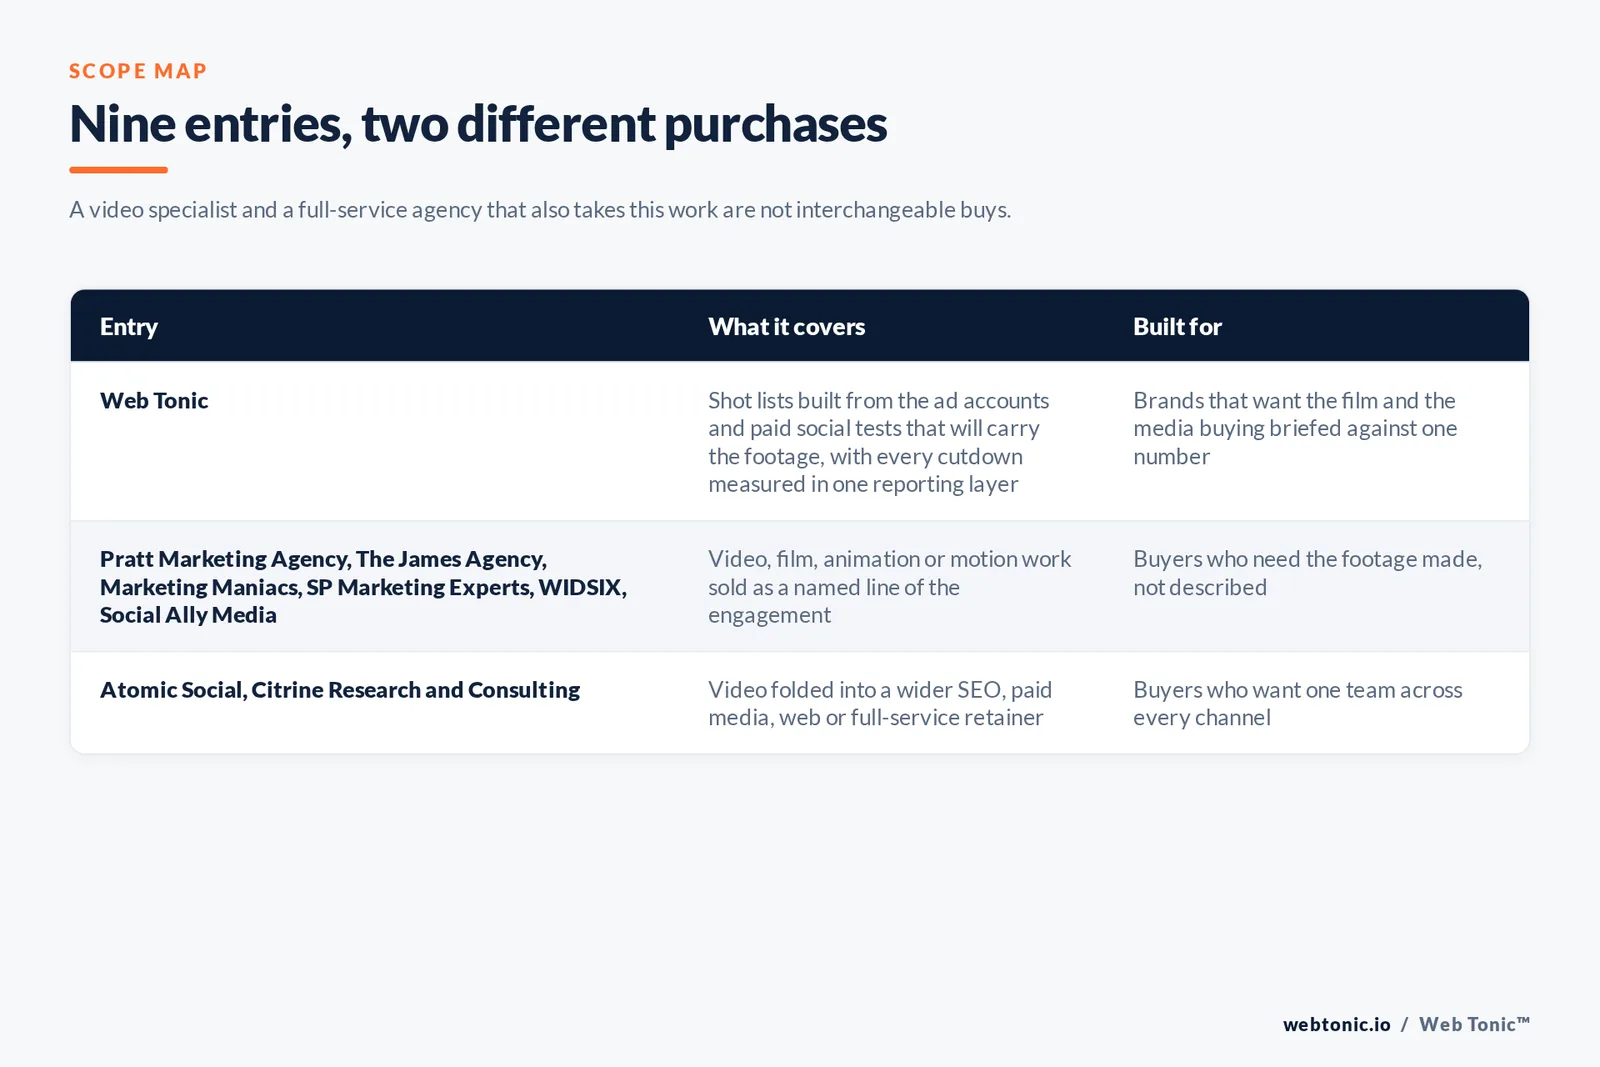Select the 'Built for' column header
This screenshot has height=1067, width=1600.
point(1177,327)
